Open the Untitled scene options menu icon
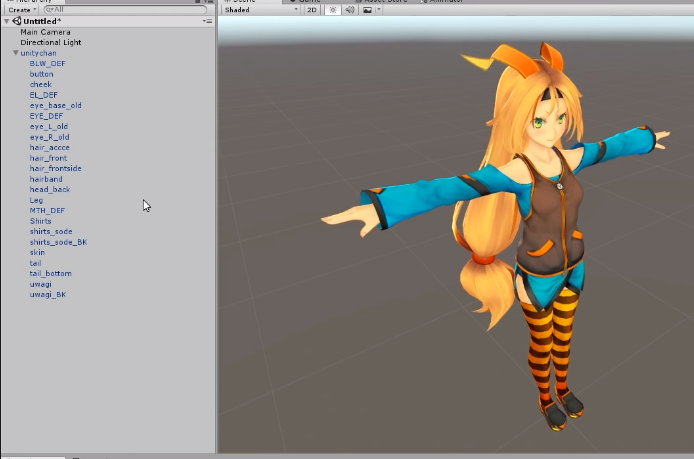 pyautogui.click(x=207, y=21)
